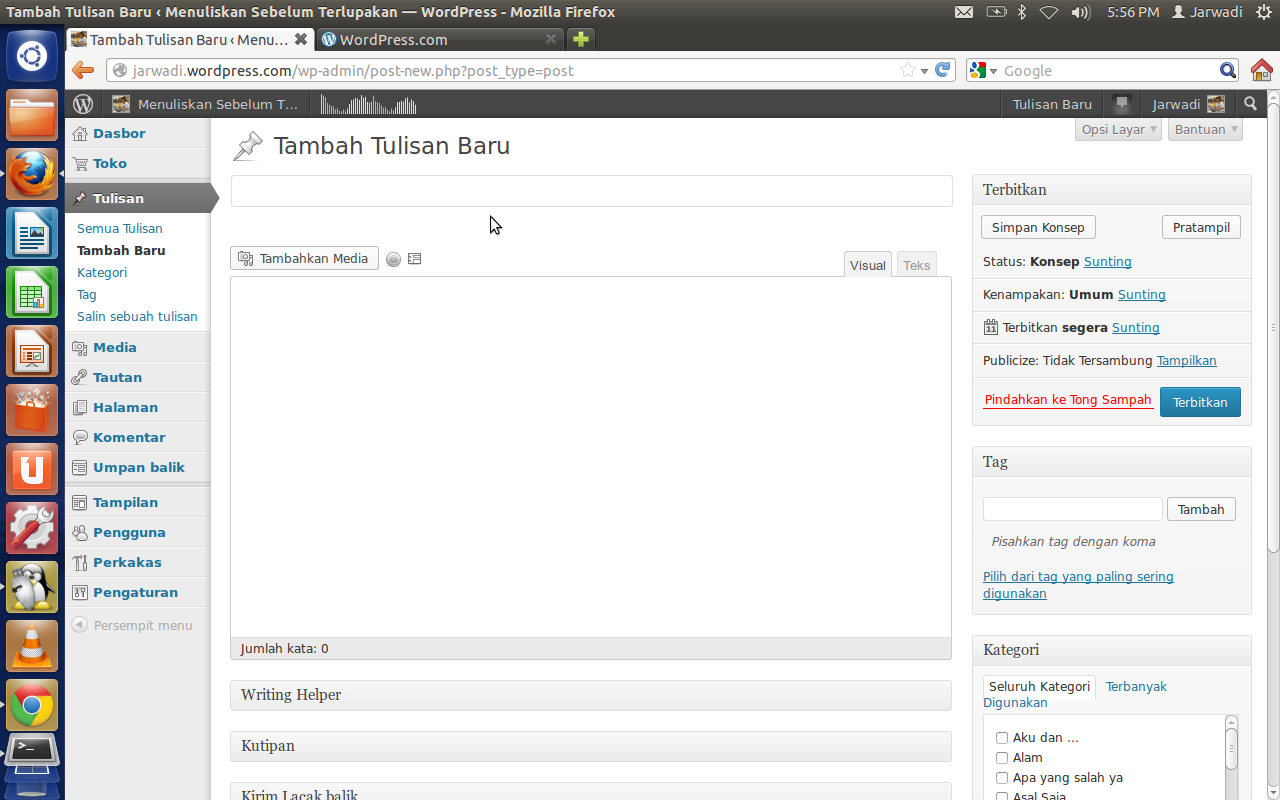Open the notifications icon in admin bar
This screenshot has width=1280, height=800.
1122,104
